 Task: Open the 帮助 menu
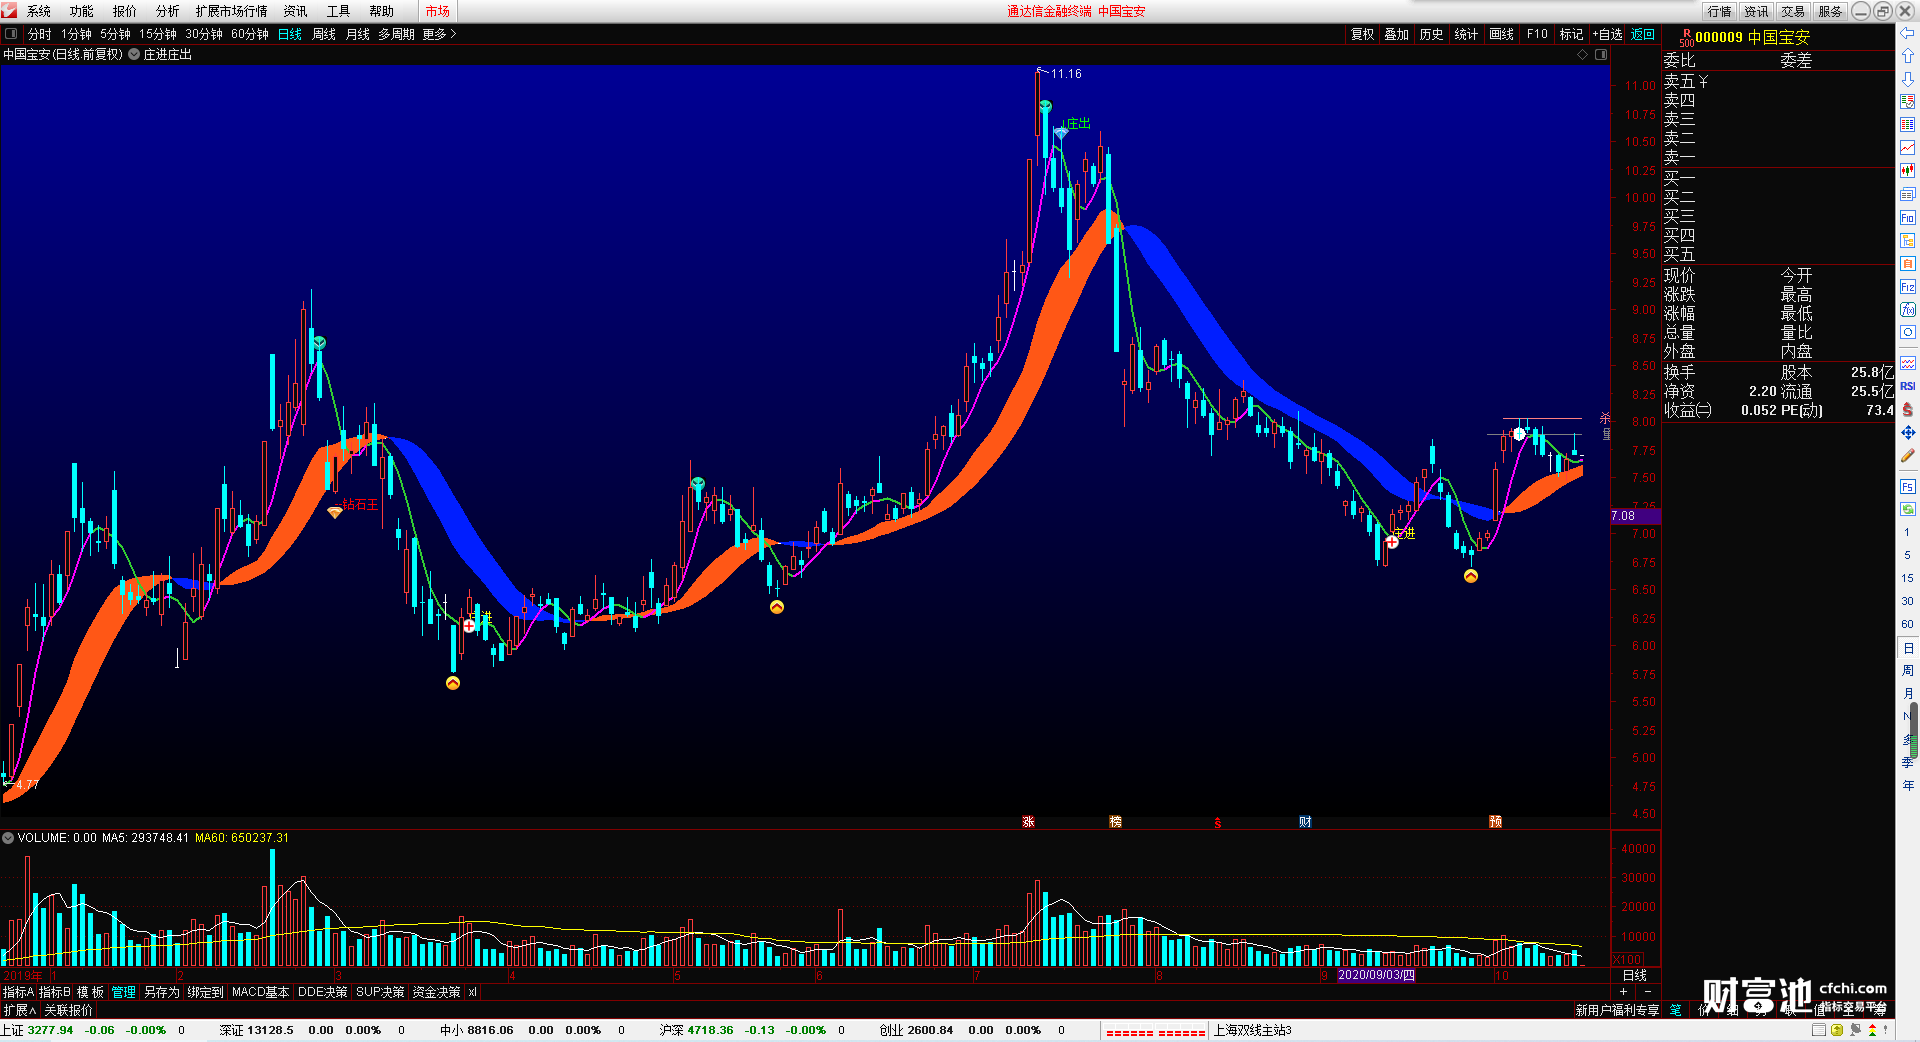(x=382, y=11)
